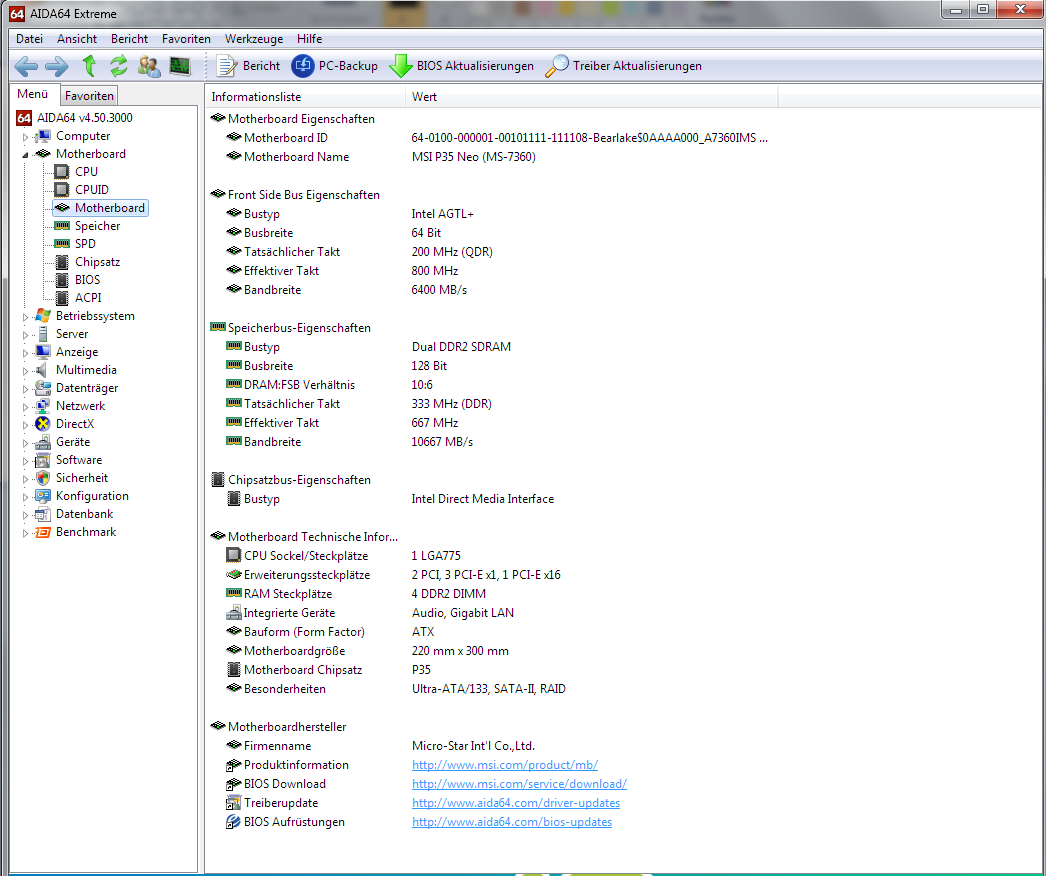Screen dimensions: 1046x876
Task: Refresh the page with green arrows icon
Action: [119, 66]
